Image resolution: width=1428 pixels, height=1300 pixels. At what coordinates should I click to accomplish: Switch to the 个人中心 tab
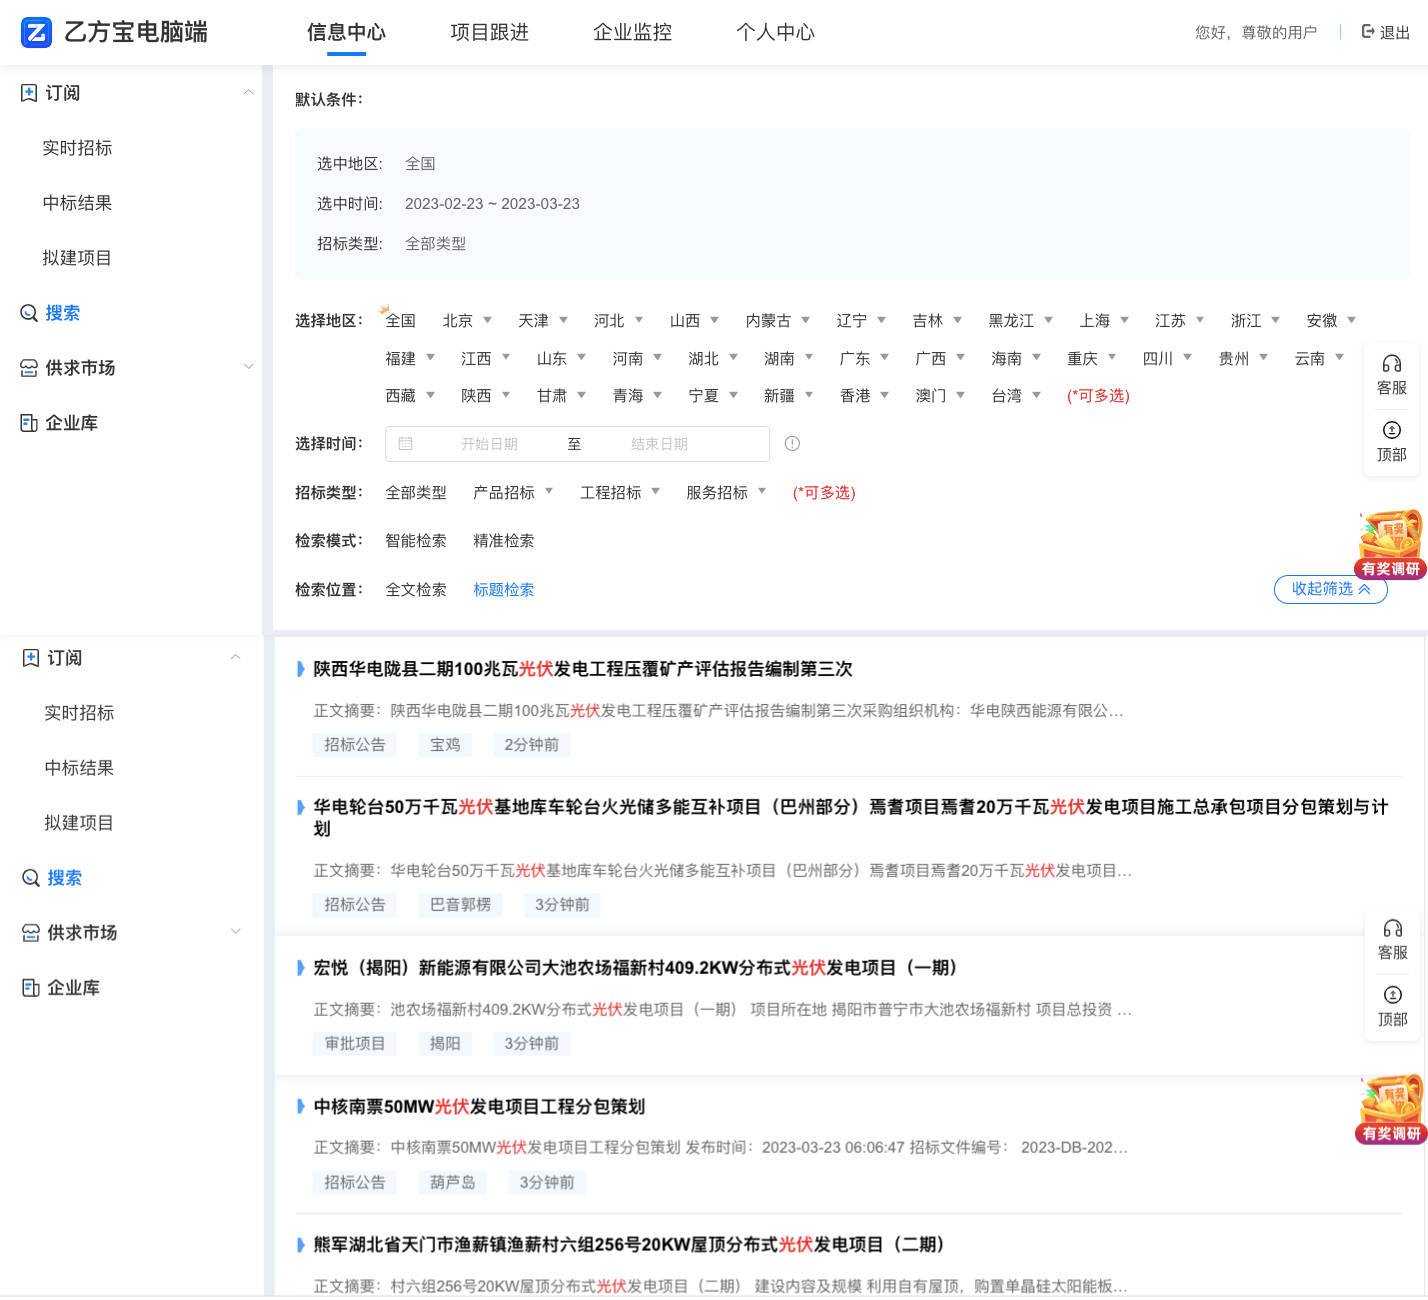pyautogui.click(x=775, y=32)
